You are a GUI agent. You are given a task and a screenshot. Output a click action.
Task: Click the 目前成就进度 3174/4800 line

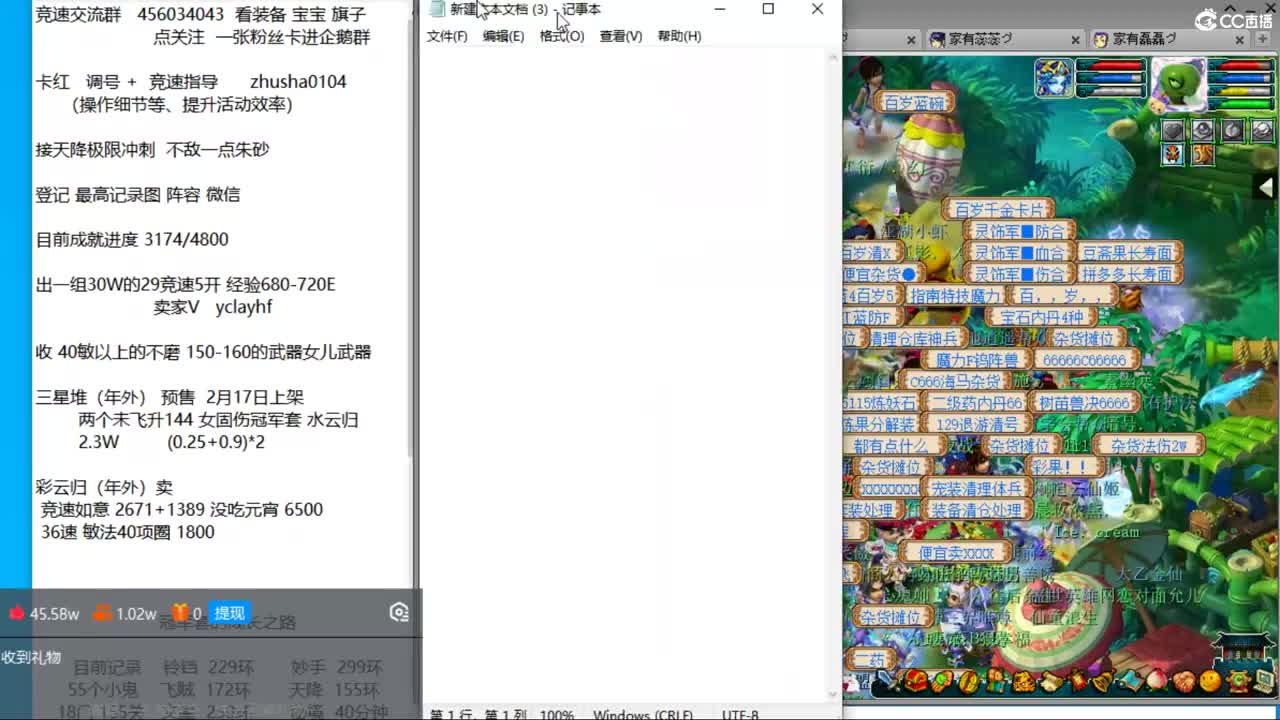pyautogui.click(x=132, y=240)
